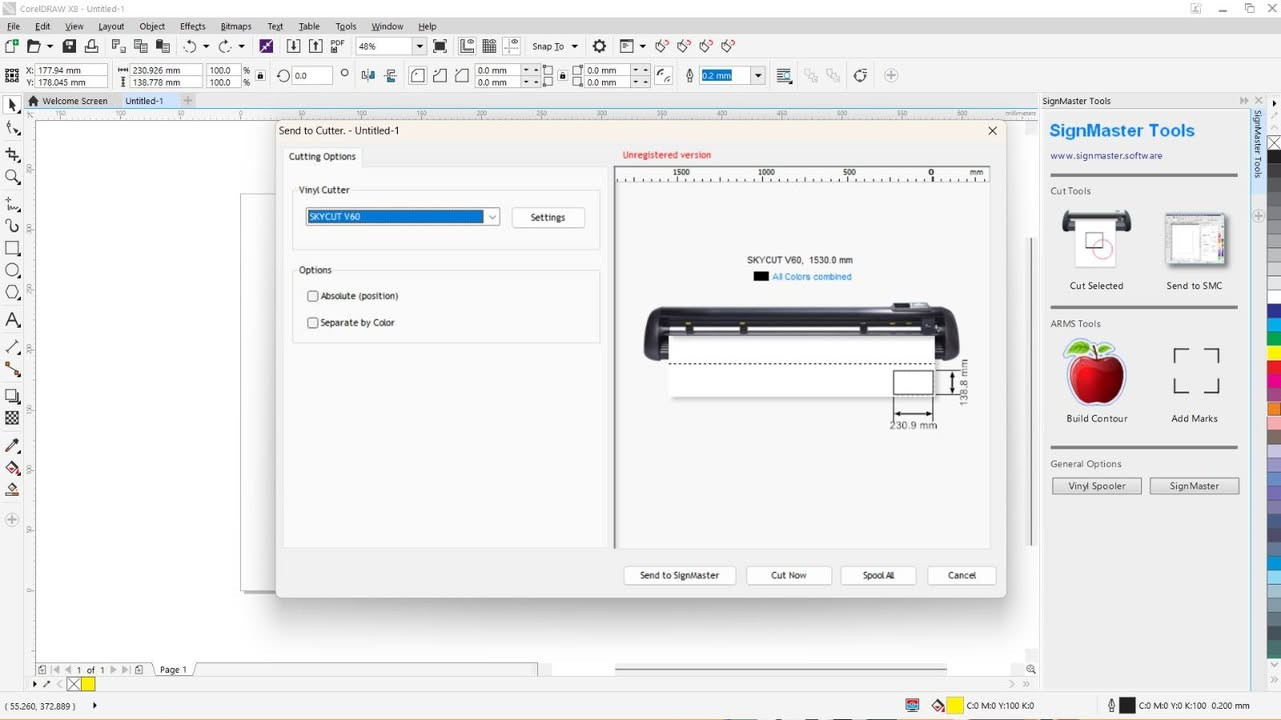1281x720 pixels.
Task: Open the Tools menu
Action: tap(345, 26)
